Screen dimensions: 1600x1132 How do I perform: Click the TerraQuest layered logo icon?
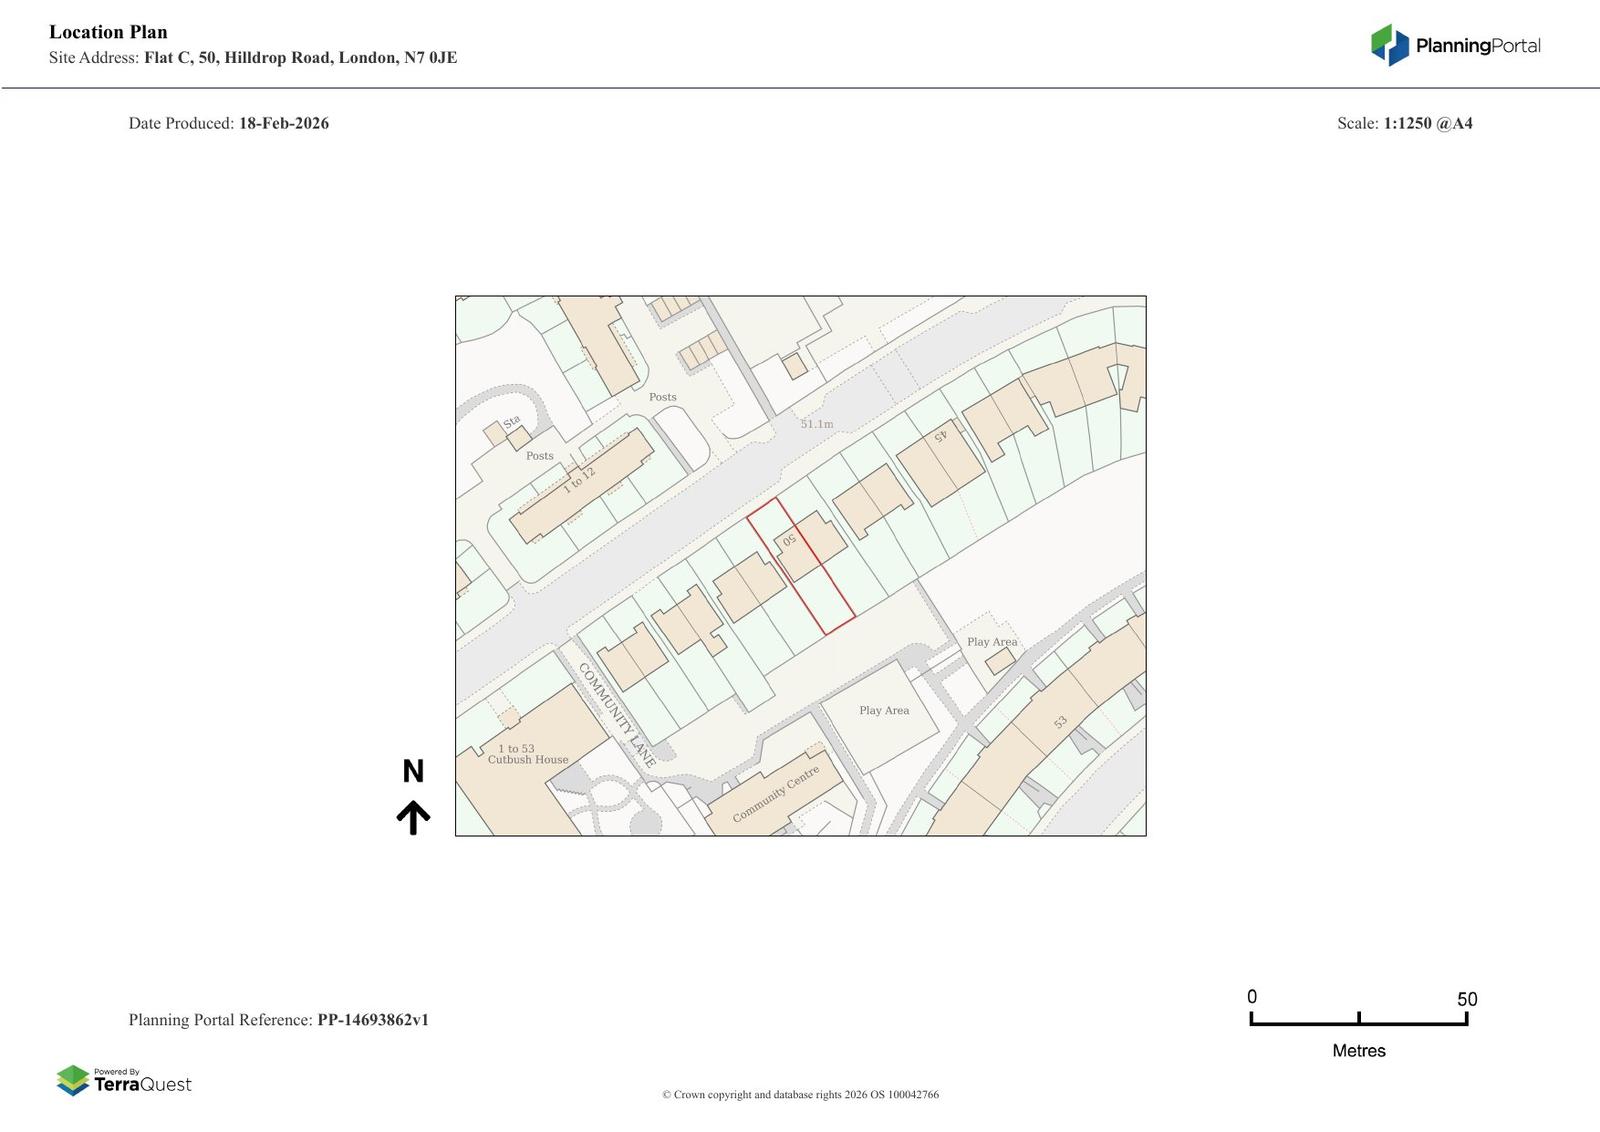pos(73,1080)
